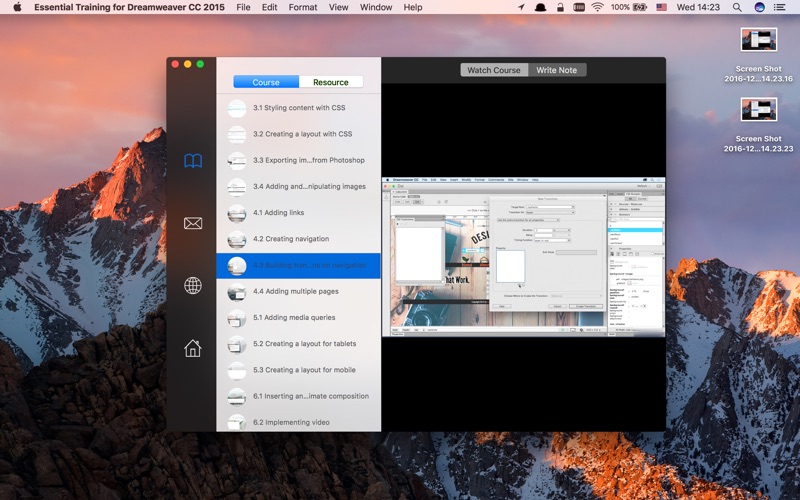Select Watch Course segment
The image size is (800, 500).
(494, 70)
